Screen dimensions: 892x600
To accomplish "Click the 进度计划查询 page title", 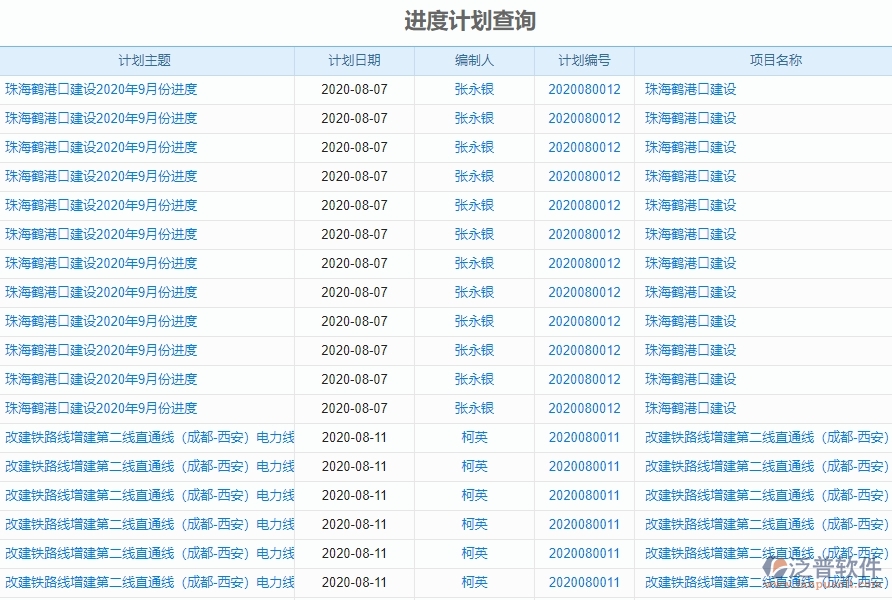I will pyautogui.click(x=446, y=16).
